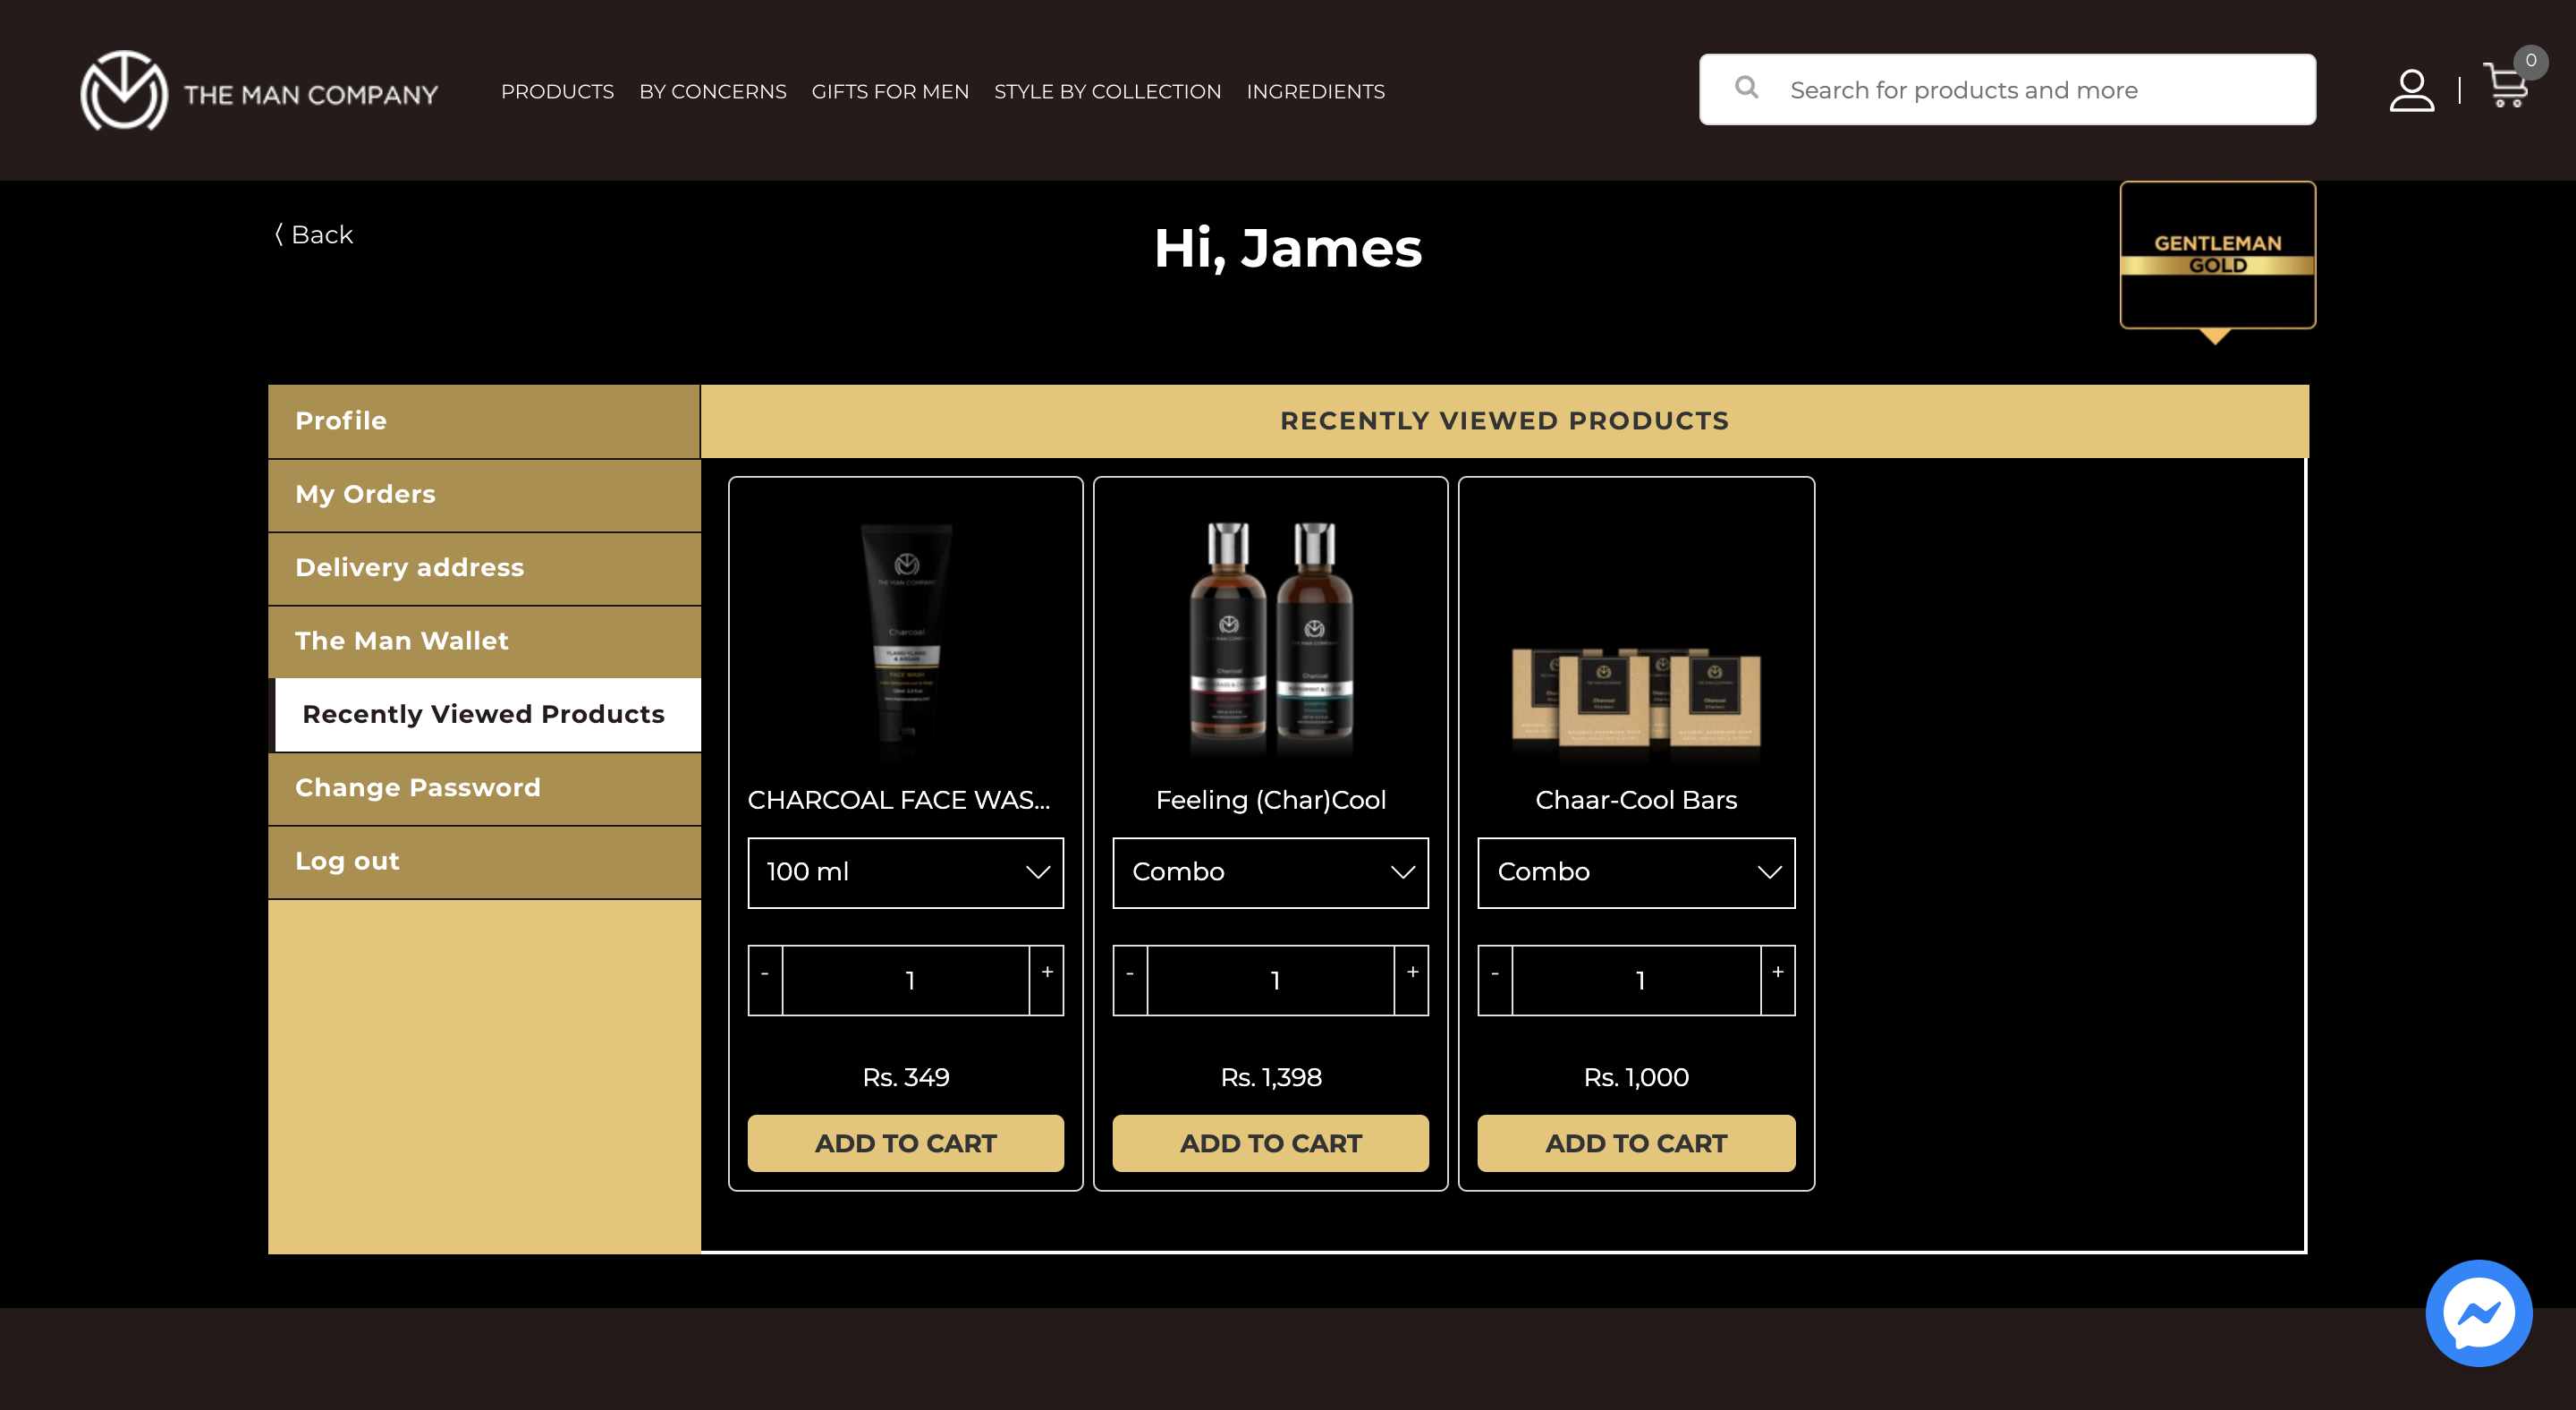Click the search magnifier icon
Screen dimensions: 2576x1410
[1746, 88]
